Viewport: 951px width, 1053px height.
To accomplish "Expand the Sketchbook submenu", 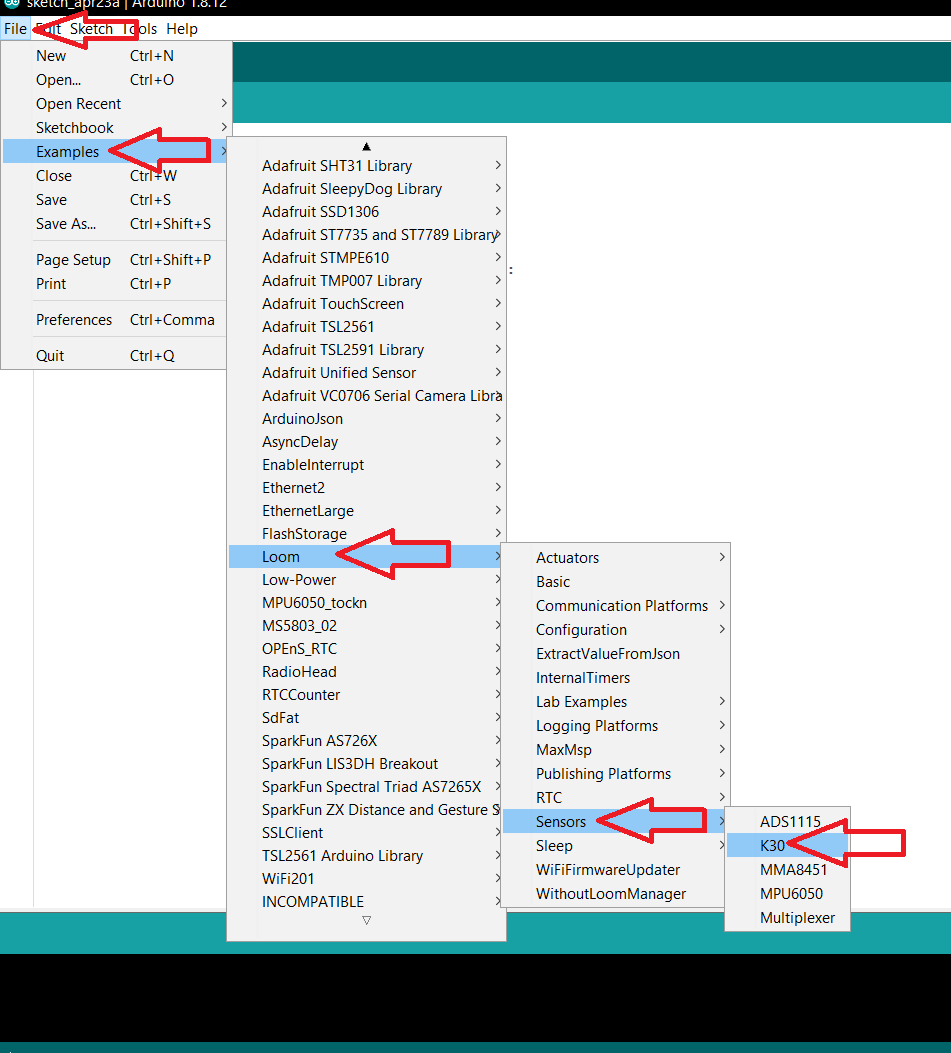I will coord(116,128).
